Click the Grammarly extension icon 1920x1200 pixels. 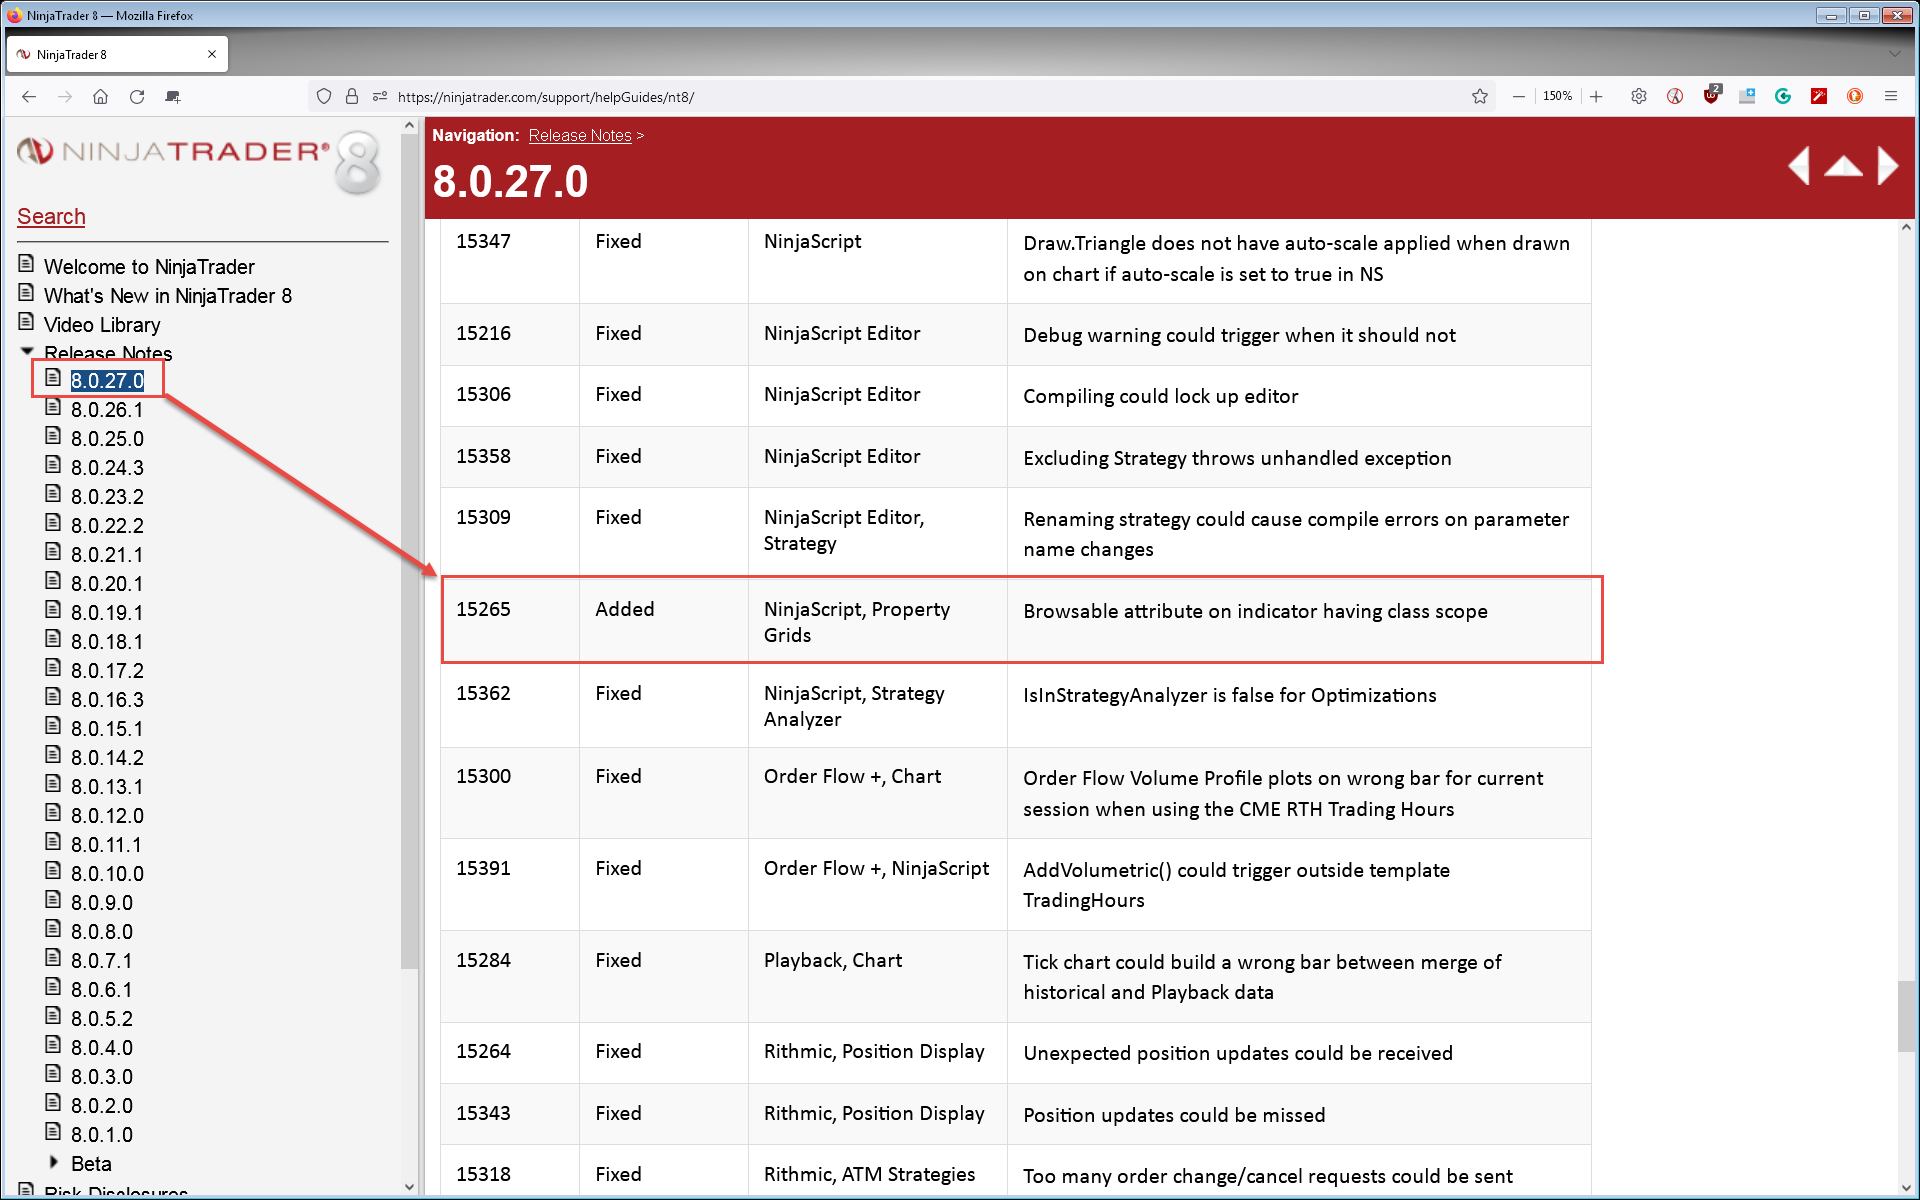point(1783,97)
